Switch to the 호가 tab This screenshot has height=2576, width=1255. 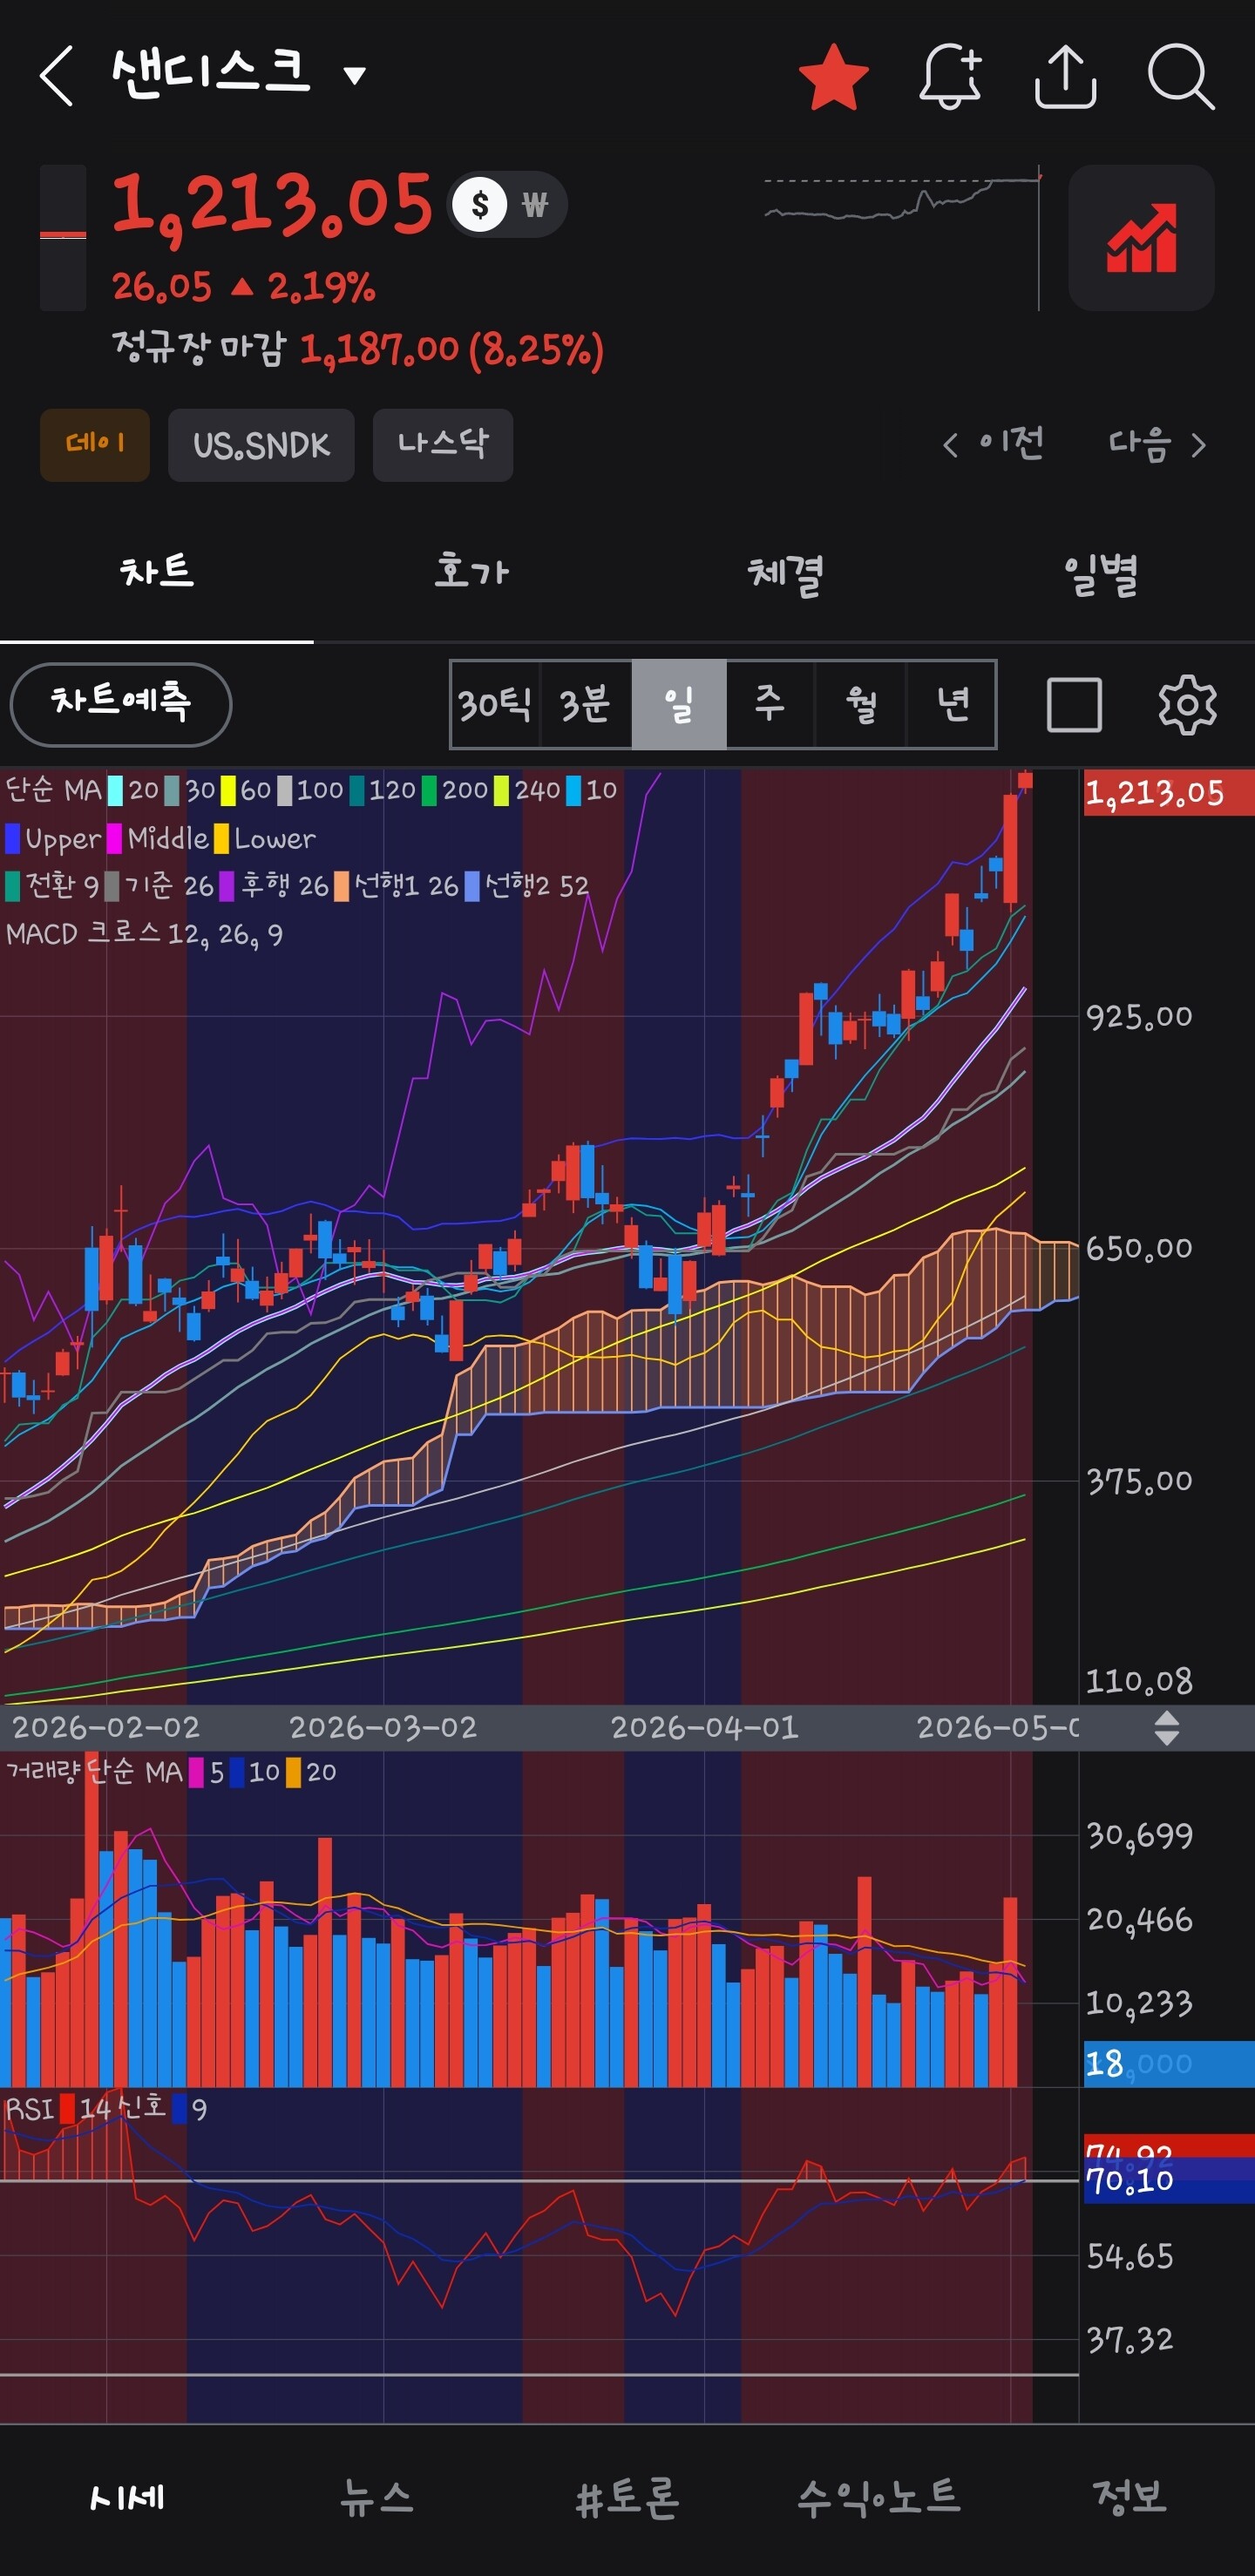pos(471,572)
